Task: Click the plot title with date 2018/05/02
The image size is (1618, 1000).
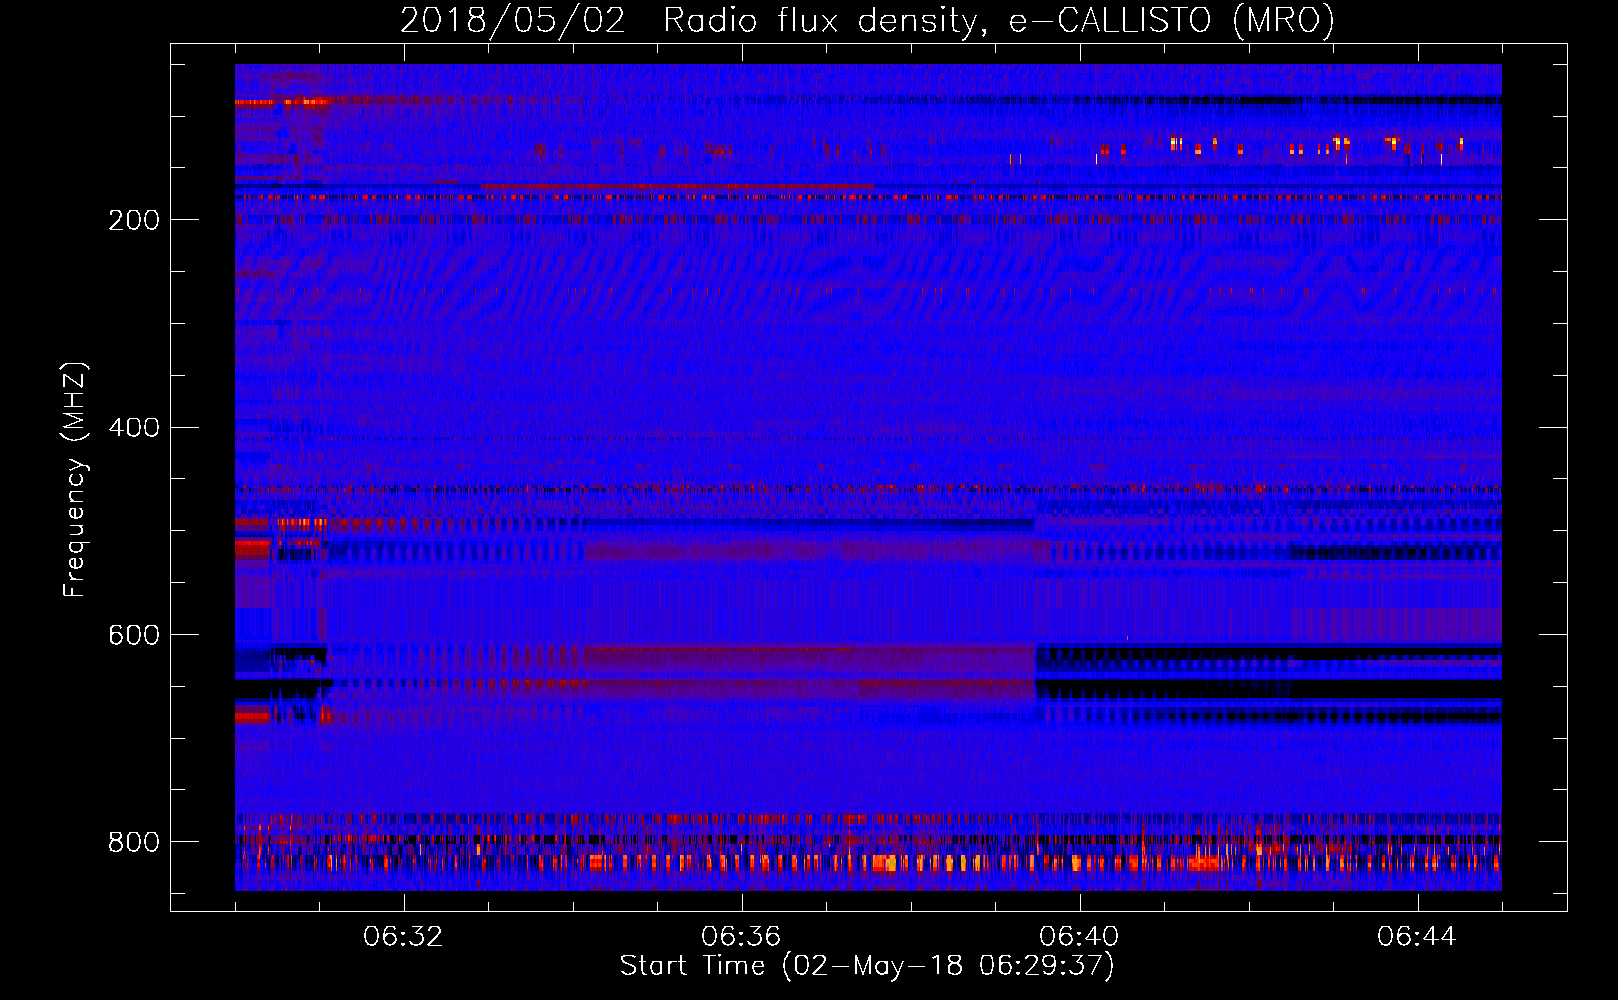Action: tap(867, 20)
